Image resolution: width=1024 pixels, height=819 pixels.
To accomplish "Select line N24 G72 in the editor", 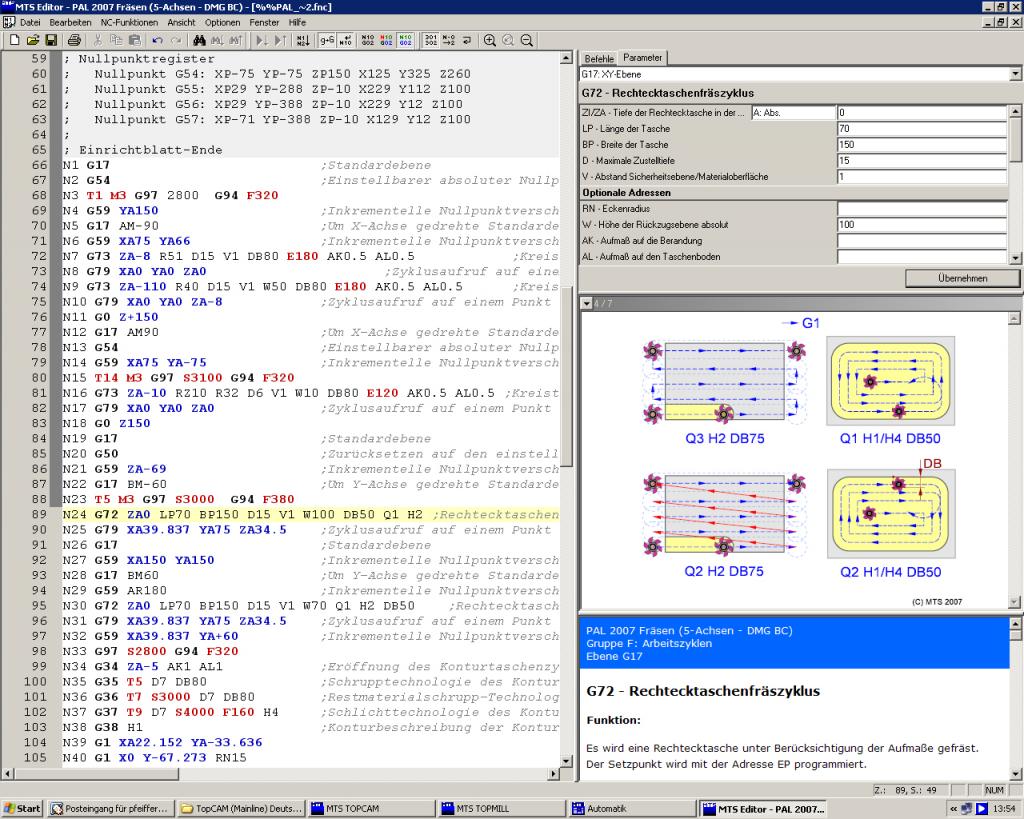I will (x=311, y=515).
